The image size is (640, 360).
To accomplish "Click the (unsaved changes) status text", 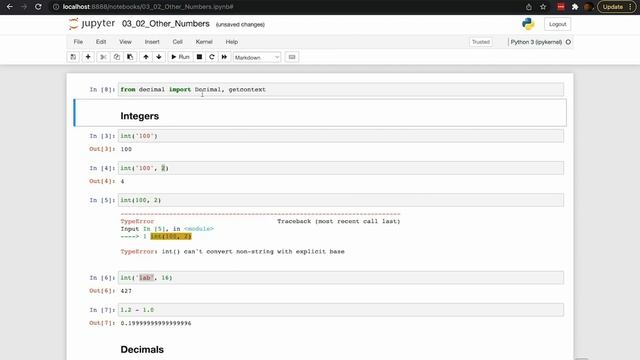I will [240, 24].
